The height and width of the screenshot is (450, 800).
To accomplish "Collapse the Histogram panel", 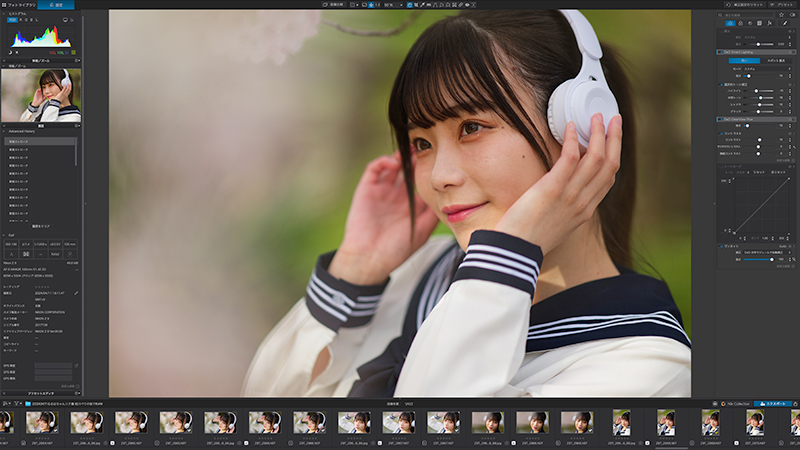I will pyautogui.click(x=4, y=14).
